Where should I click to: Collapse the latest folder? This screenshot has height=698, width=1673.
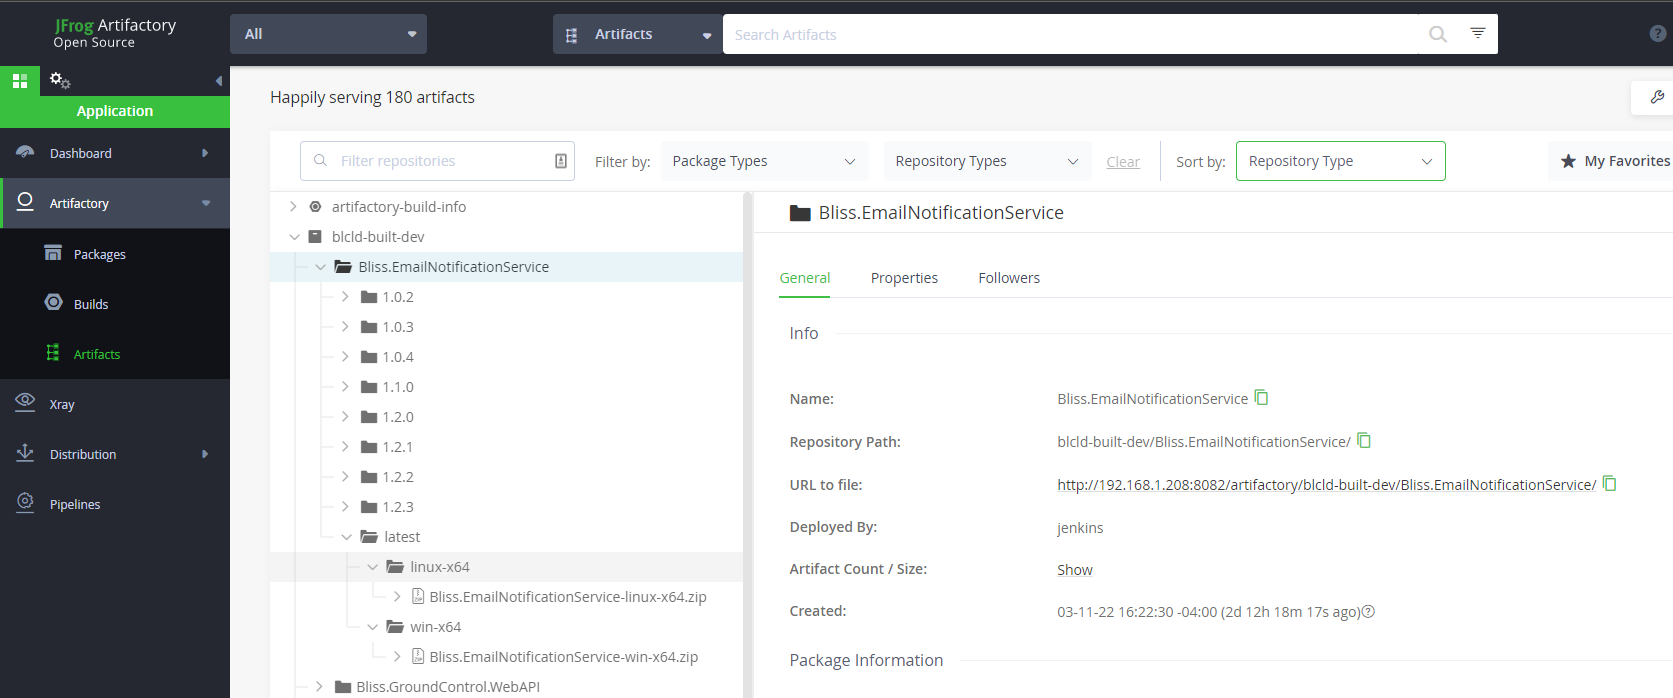coord(347,537)
